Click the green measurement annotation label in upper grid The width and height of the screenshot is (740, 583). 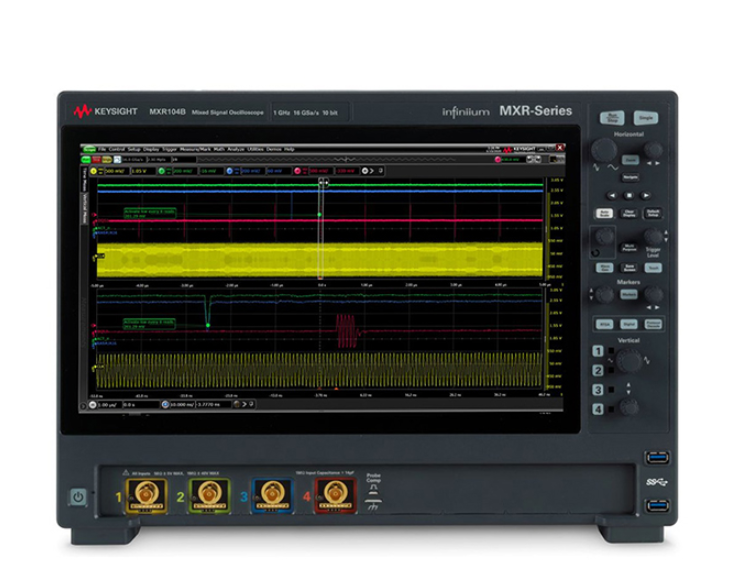pos(150,213)
